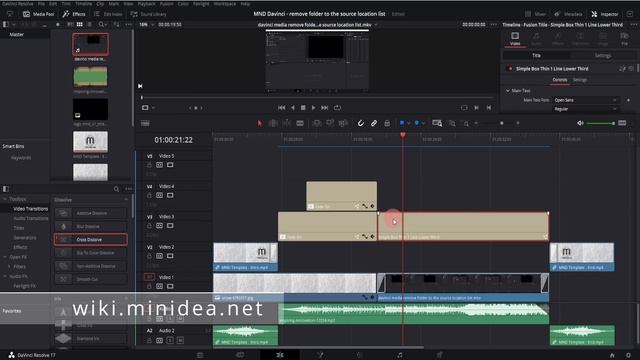The image size is (640, 360).
Task: Select green audio waveform media thumbnail
Action: pos(90,77)
